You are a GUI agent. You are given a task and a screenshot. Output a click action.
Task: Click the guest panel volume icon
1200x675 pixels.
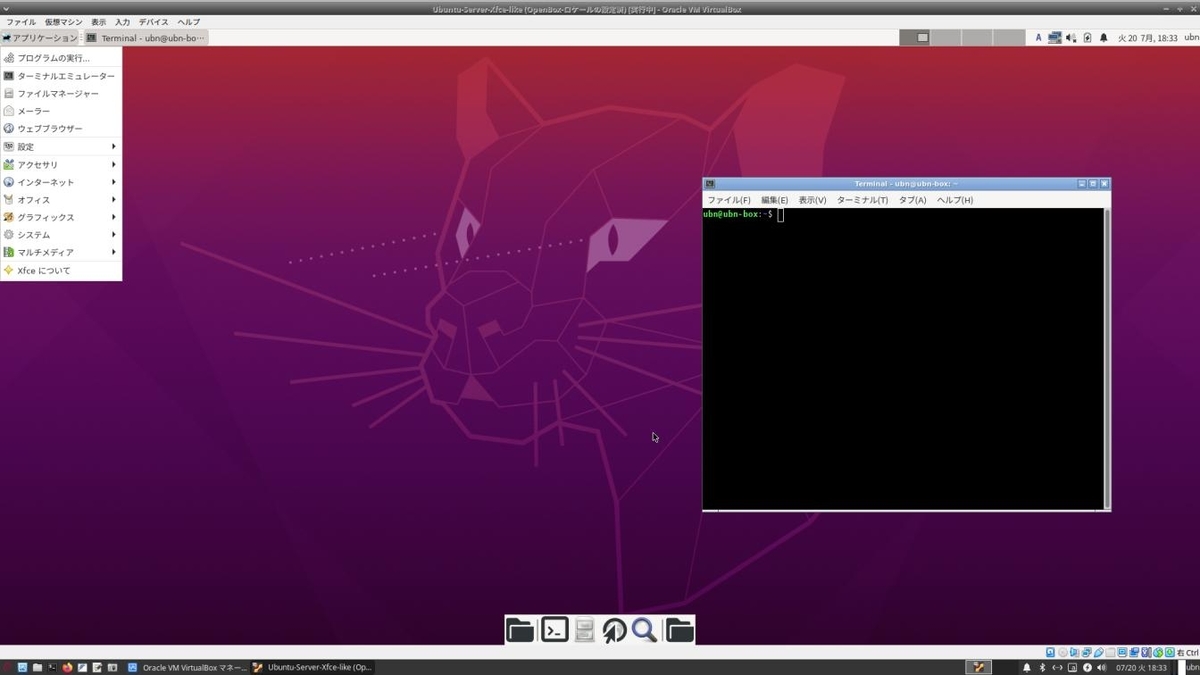click(x=1071, y=38)
